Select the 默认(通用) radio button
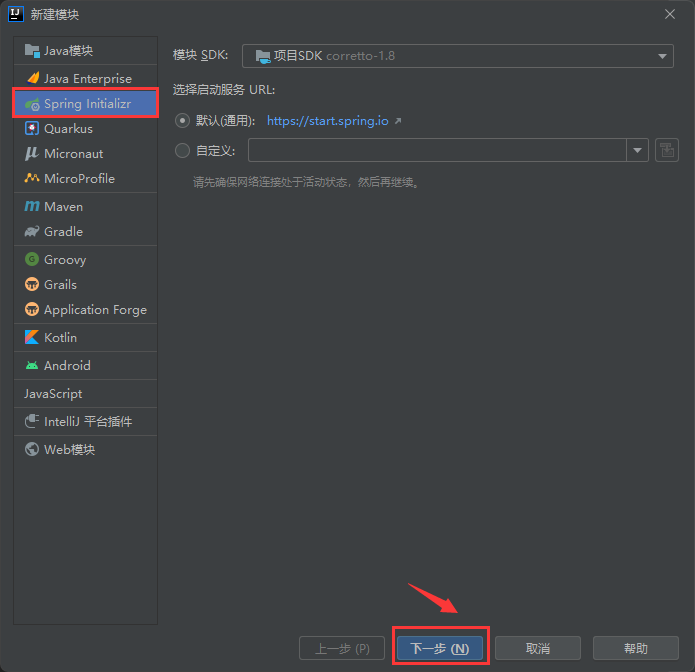Image resolution: width=695 pixels, height=672 pixels. [x=182, y=121]
